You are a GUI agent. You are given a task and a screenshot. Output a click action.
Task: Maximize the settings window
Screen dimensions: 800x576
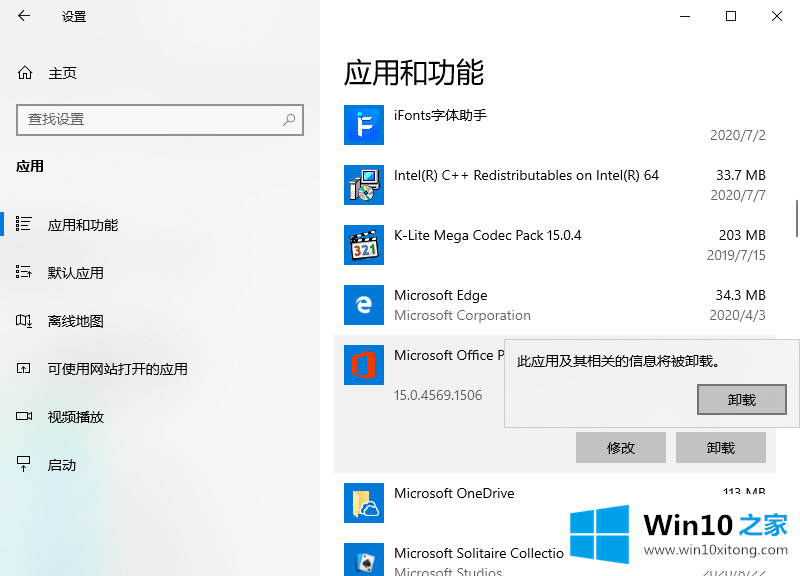731,16
